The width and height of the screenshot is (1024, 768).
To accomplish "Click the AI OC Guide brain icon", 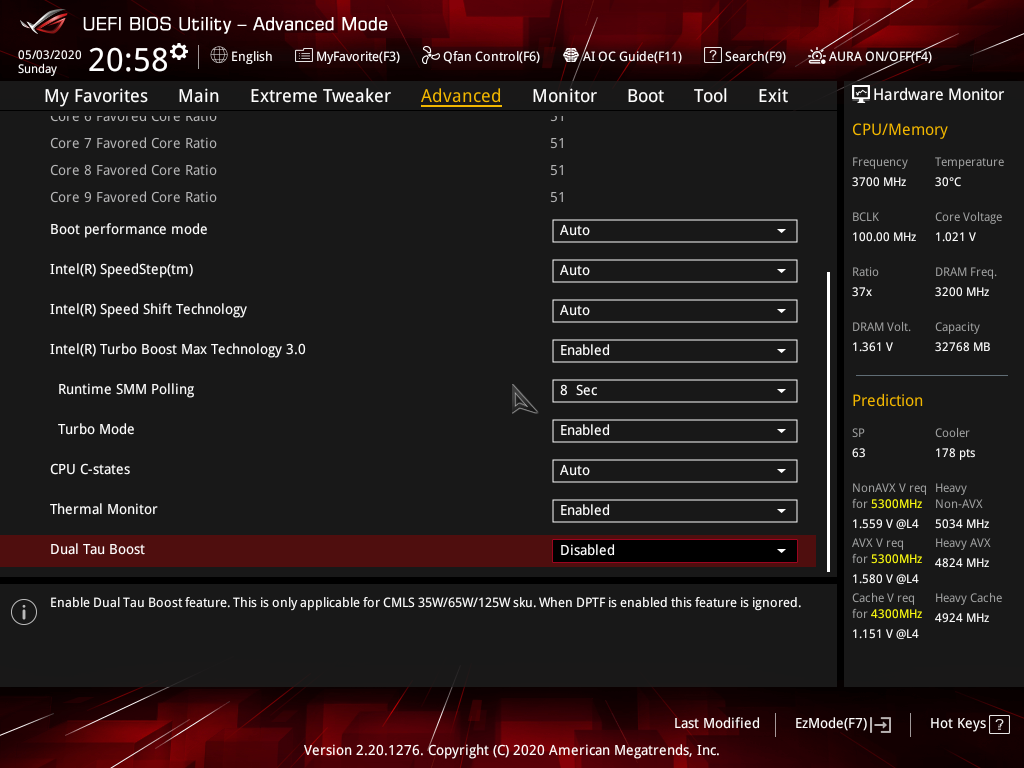I will pyautogui.click(x=571, y=56).
